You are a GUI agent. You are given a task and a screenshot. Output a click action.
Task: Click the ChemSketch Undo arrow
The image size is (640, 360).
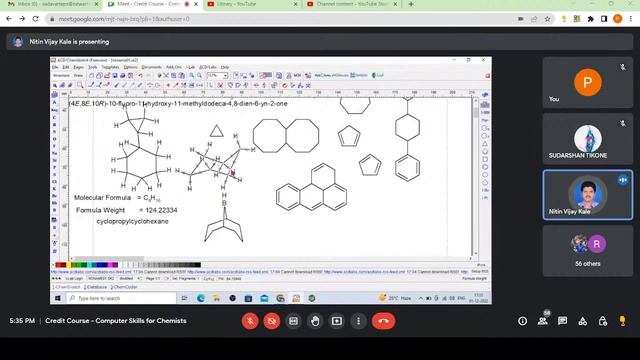pos(140,76)
